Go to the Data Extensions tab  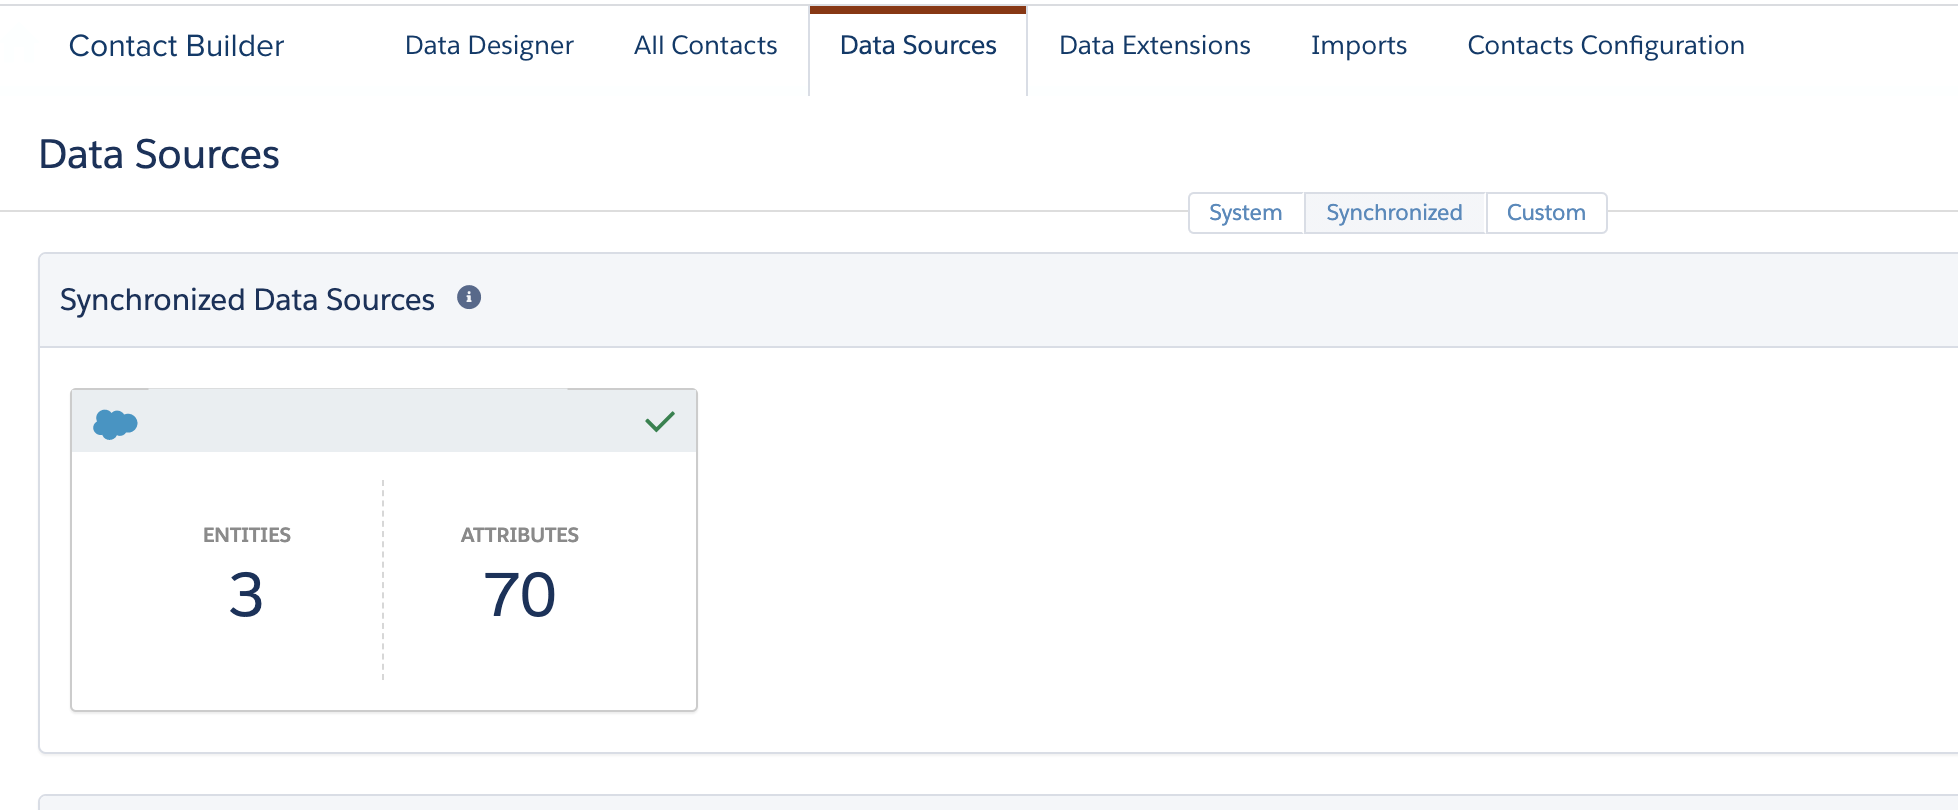[1154, 46]
